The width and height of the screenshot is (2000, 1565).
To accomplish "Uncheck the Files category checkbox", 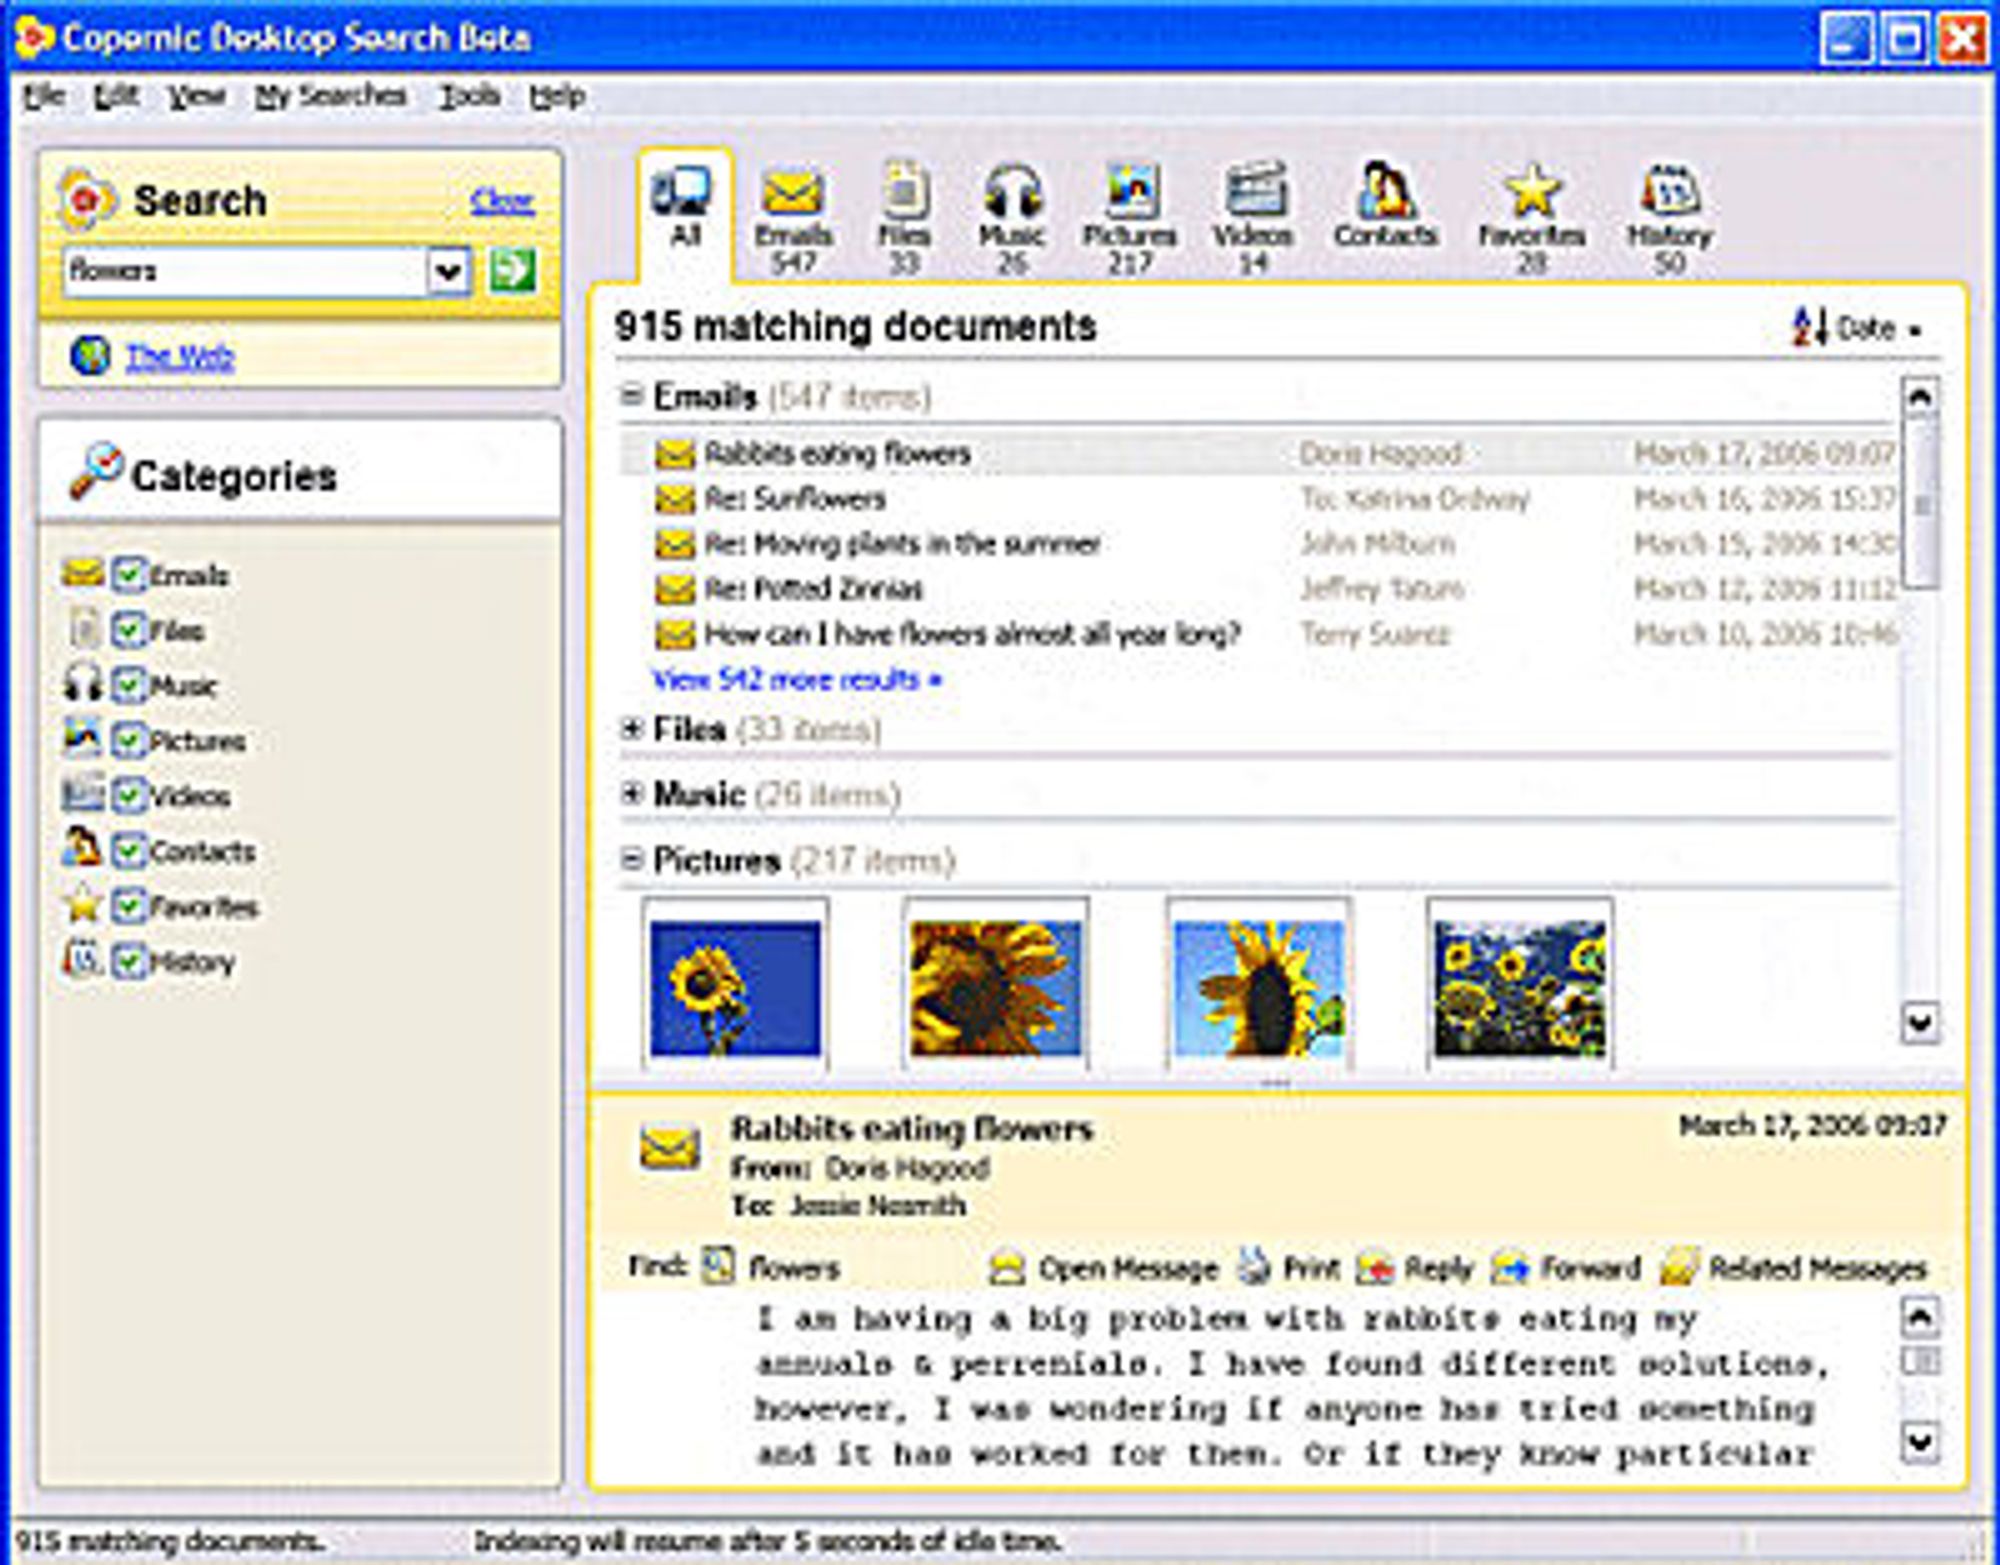I will 129,630.
